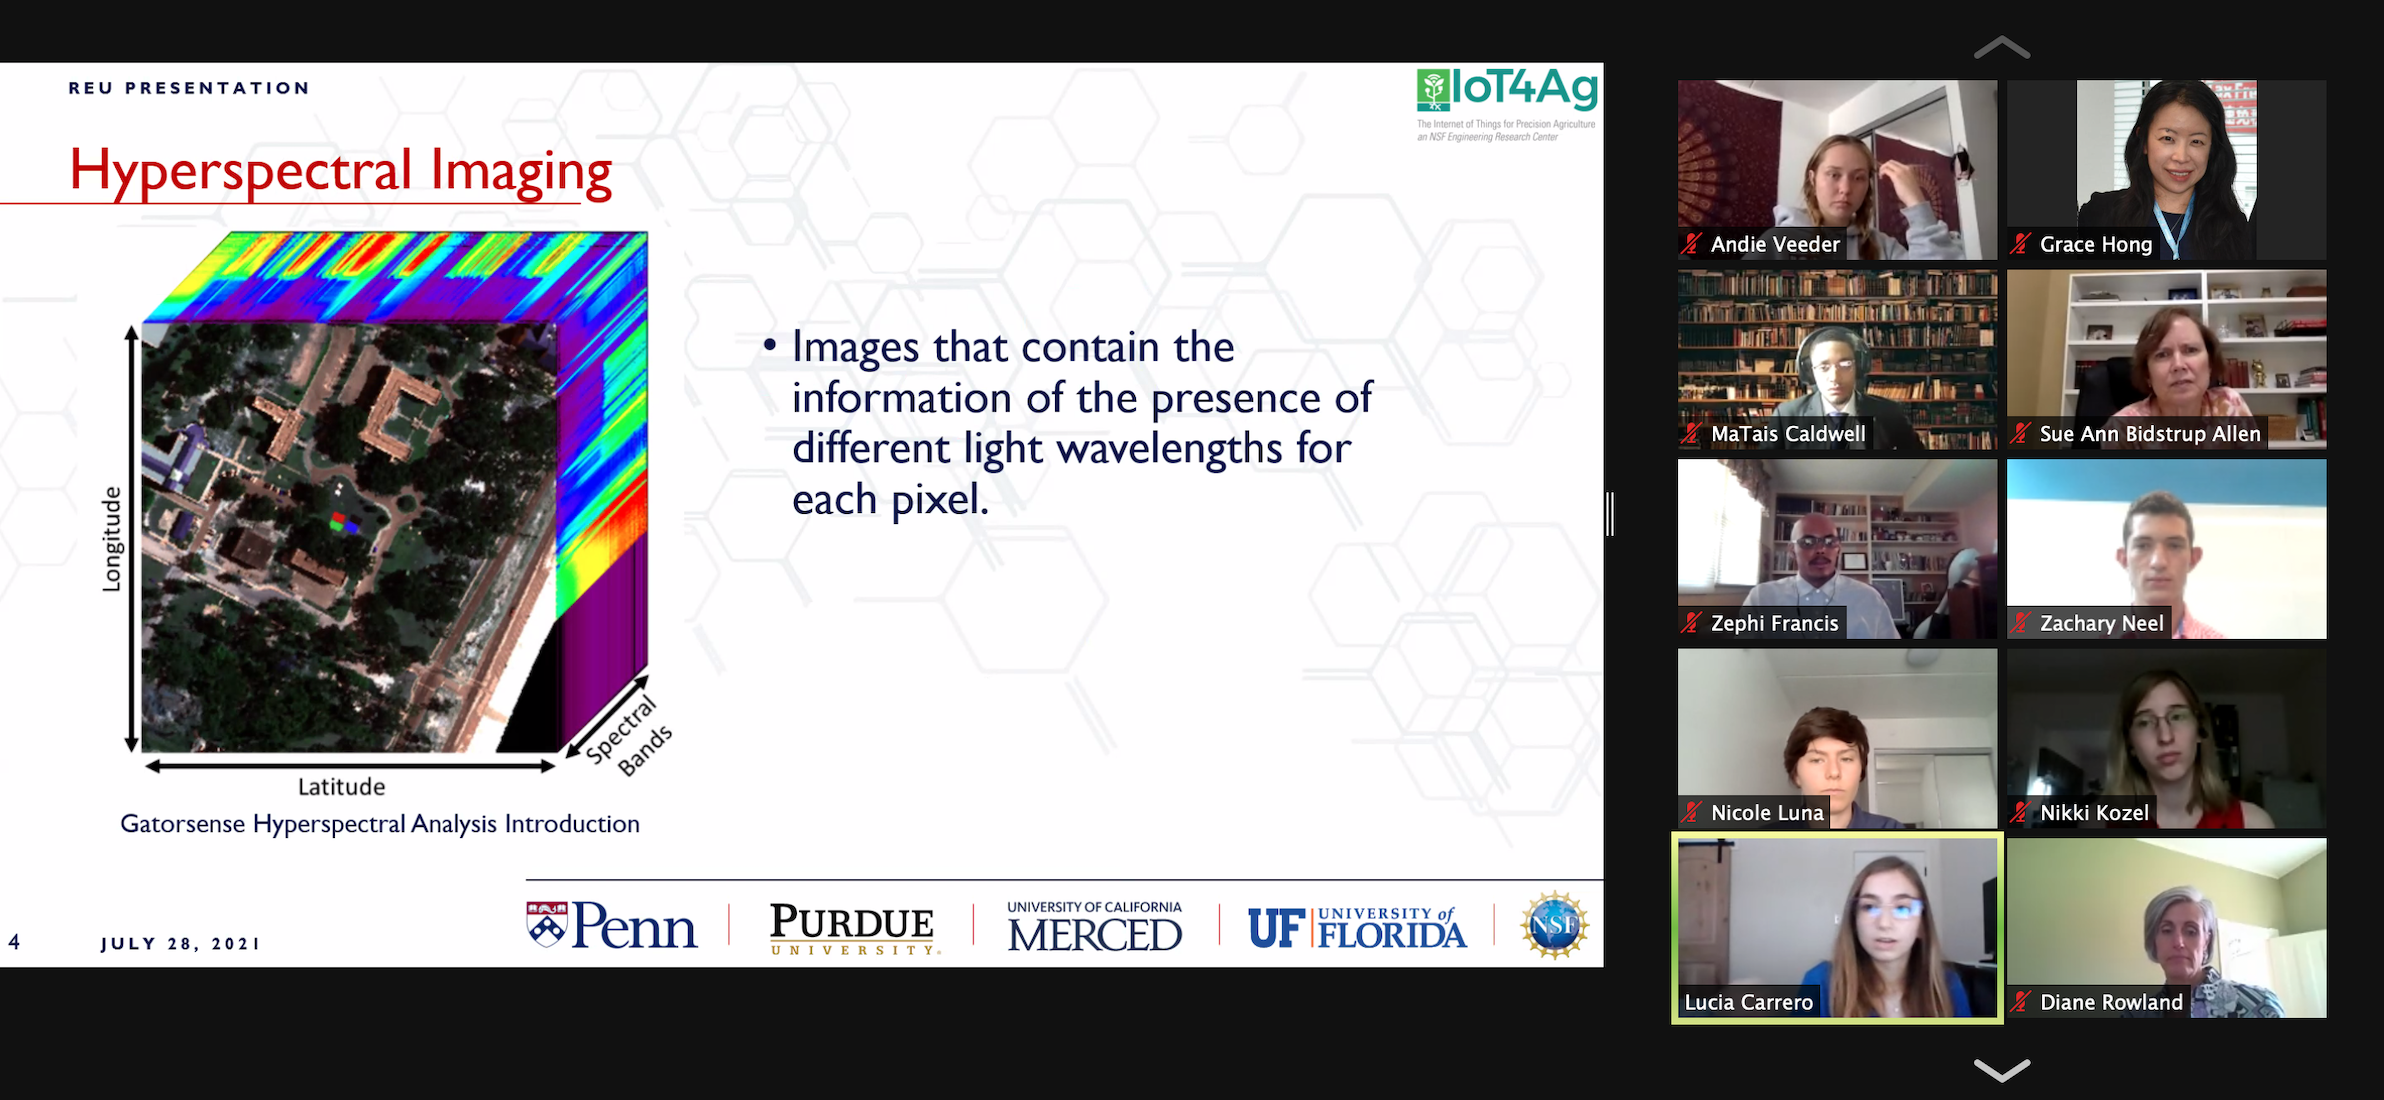The height and width of the screenshot is (1100, 2384).
Task: Click the 'REU PRESENTATION' header text
Action: tap(189, 88)
